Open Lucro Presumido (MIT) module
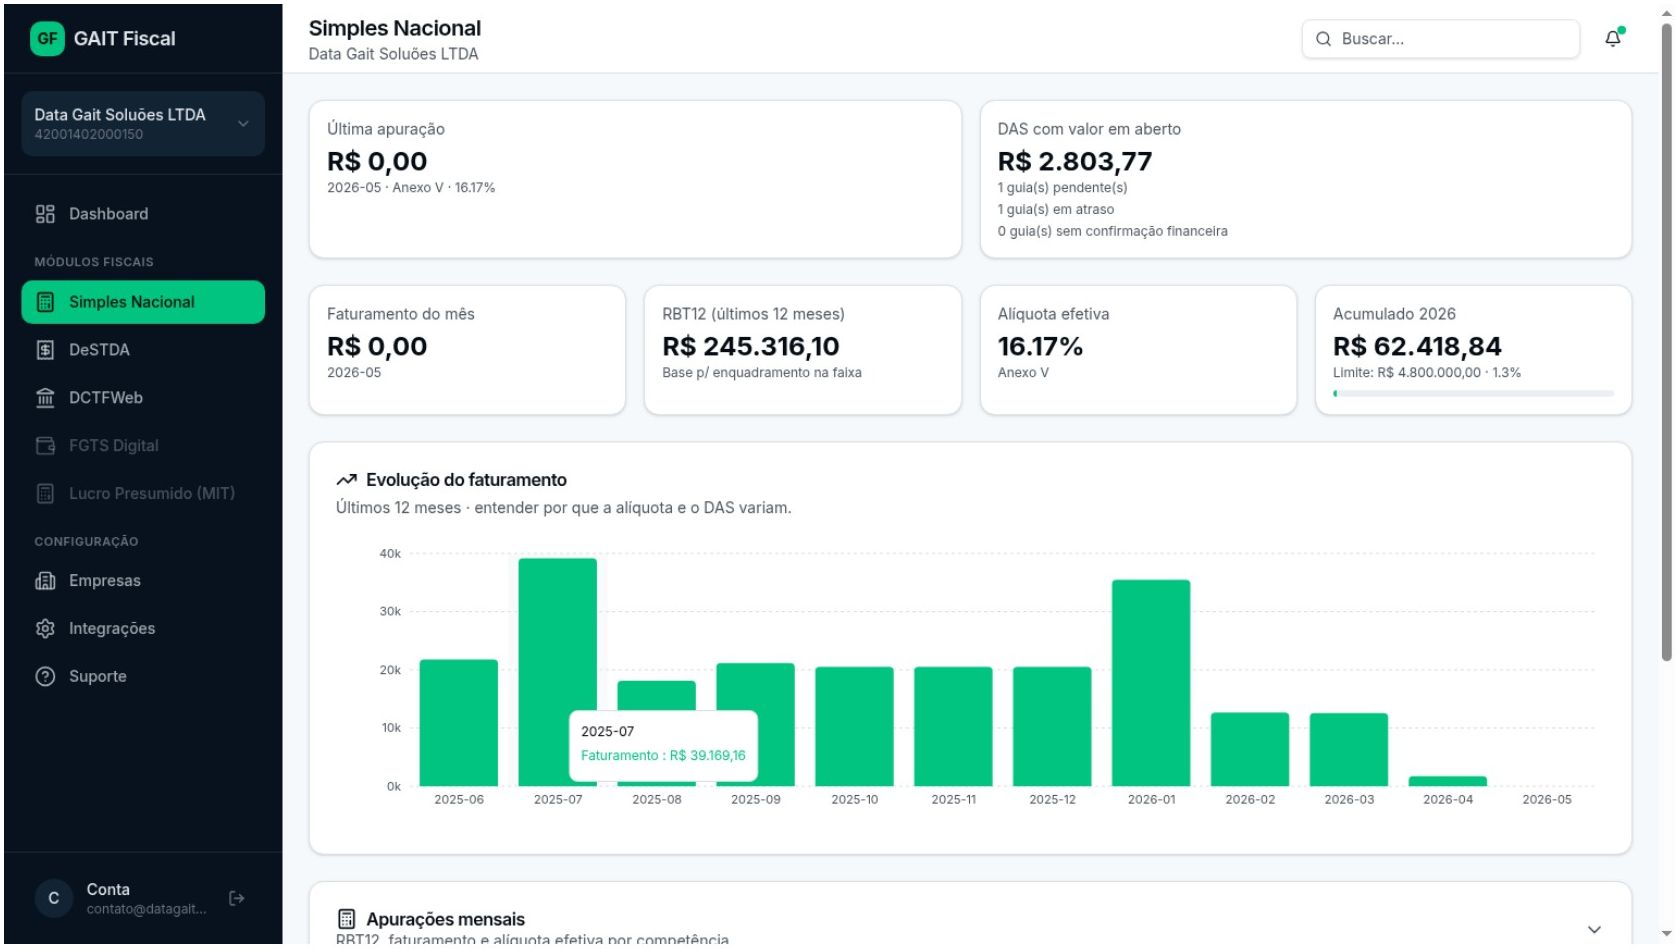This screenshot has width=1675, height=950. (143, 494)
